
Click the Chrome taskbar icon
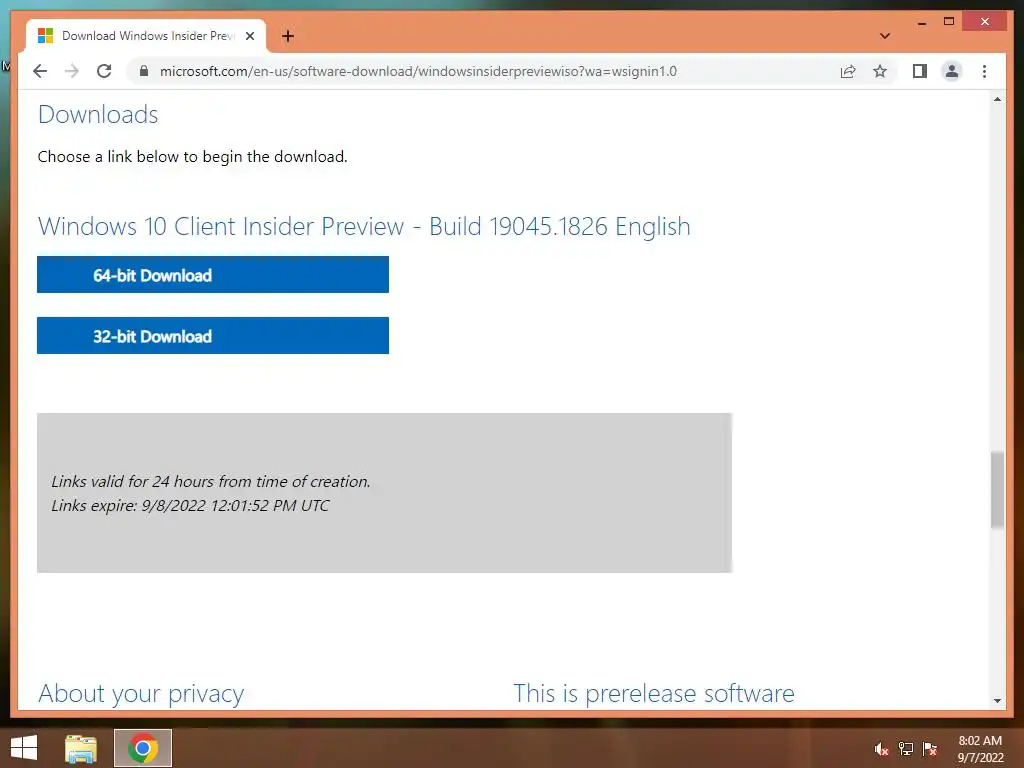tap(143, 748)
